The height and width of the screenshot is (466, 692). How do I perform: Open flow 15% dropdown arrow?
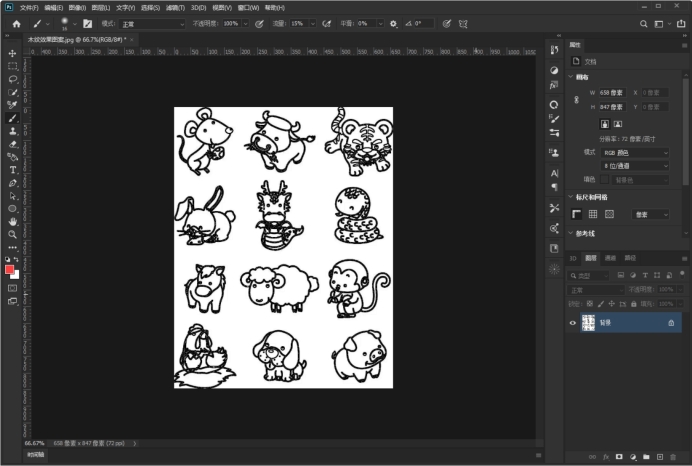coord(312,24)
